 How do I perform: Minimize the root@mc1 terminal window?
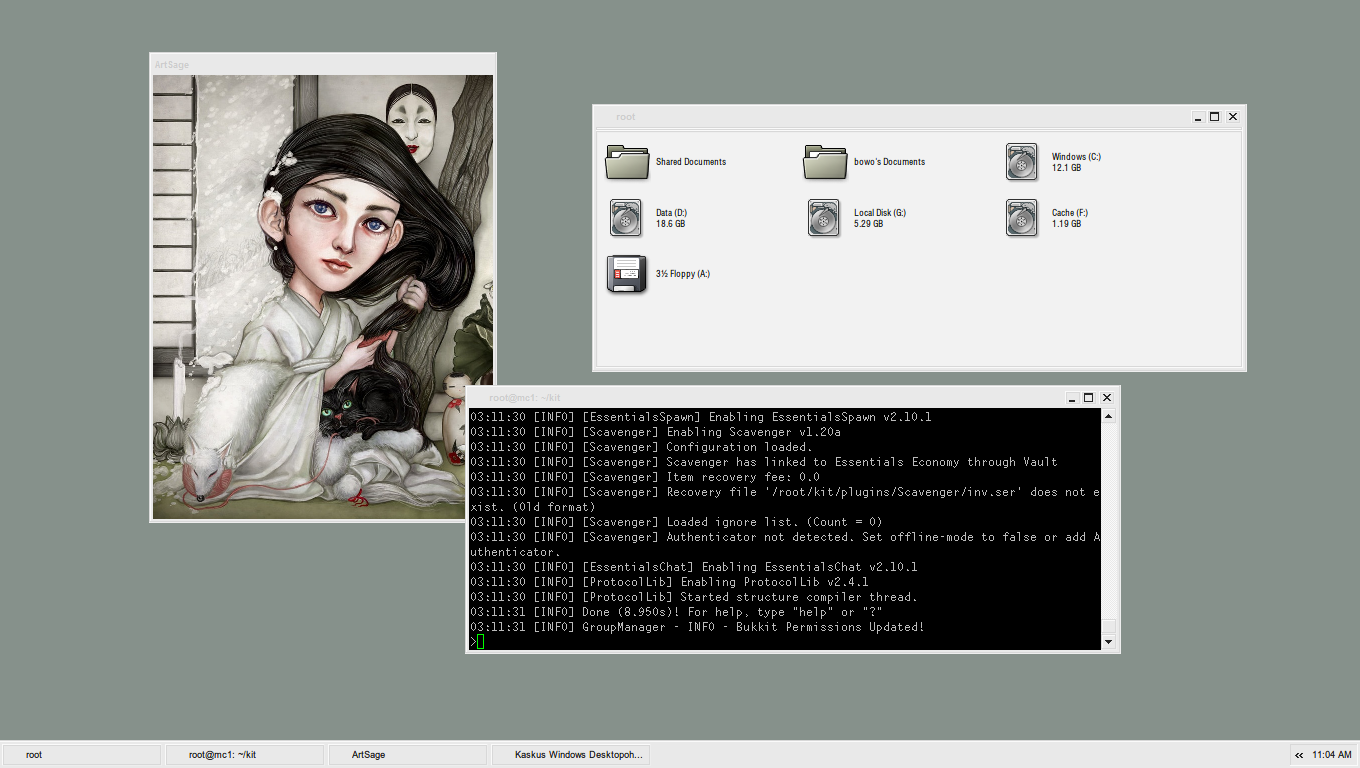point(1072,397)
